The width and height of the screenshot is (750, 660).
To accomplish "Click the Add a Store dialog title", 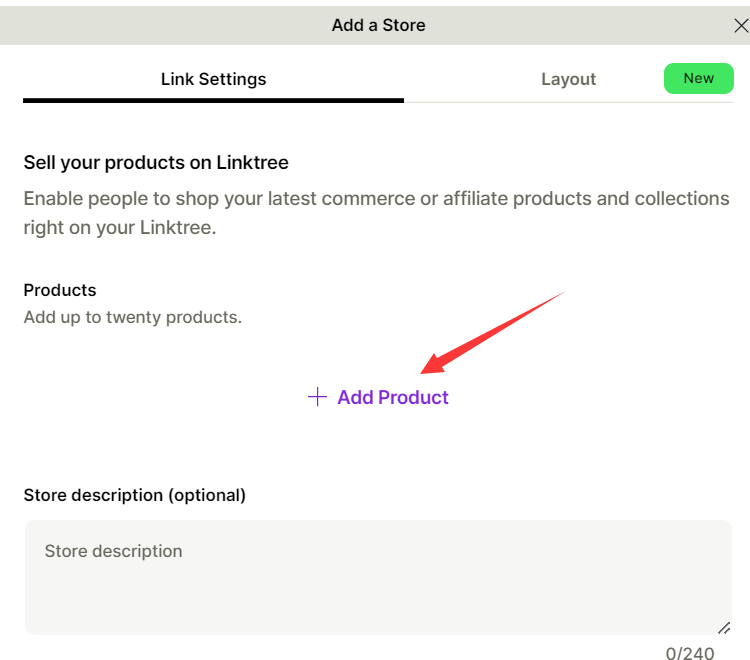I will point(378,25).
